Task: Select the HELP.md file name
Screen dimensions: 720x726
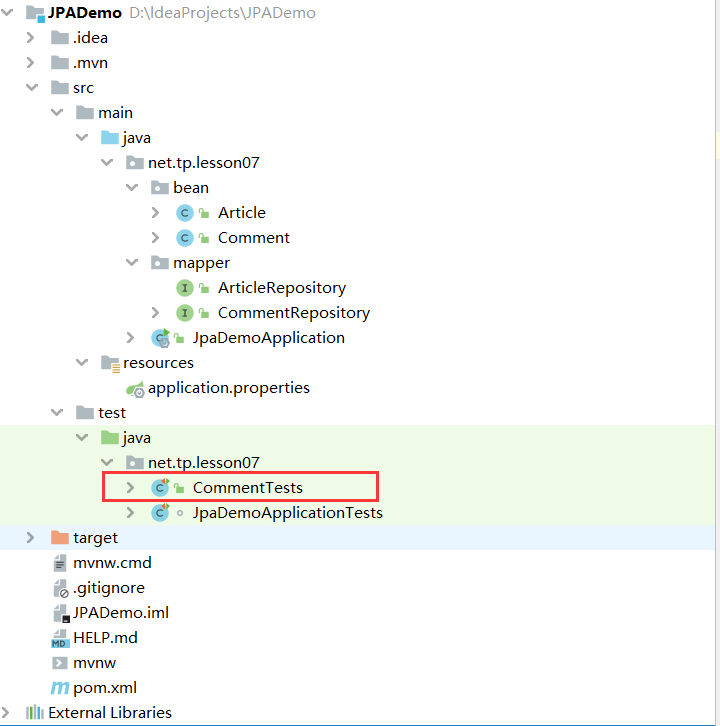Action: tap(106, 638)
